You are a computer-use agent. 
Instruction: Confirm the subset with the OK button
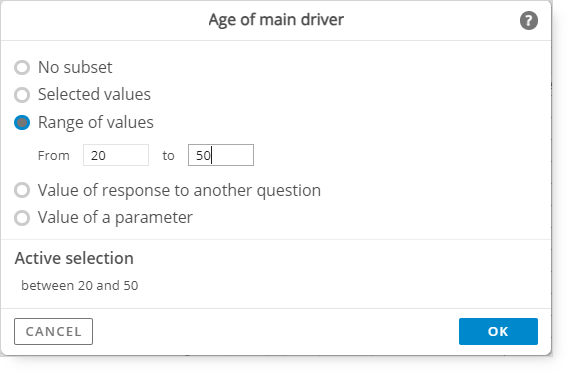(498, 331)
